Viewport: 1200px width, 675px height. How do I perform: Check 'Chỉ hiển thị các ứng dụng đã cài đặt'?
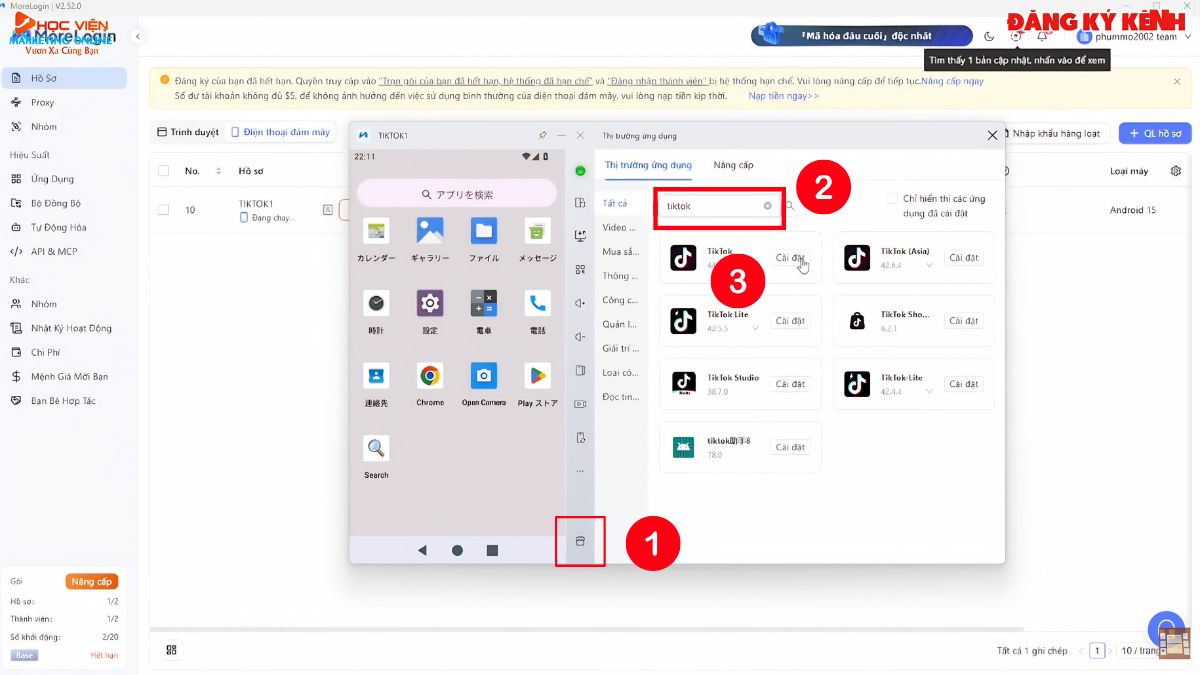893,199
